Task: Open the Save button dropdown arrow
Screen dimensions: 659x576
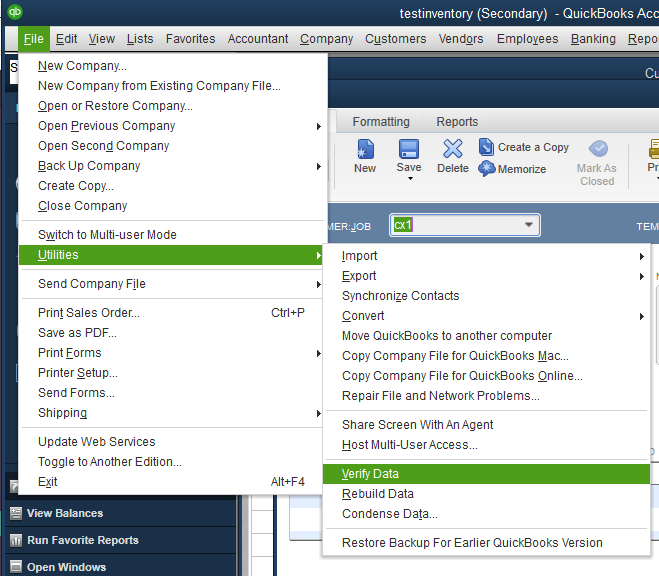Action: (410, 179)
